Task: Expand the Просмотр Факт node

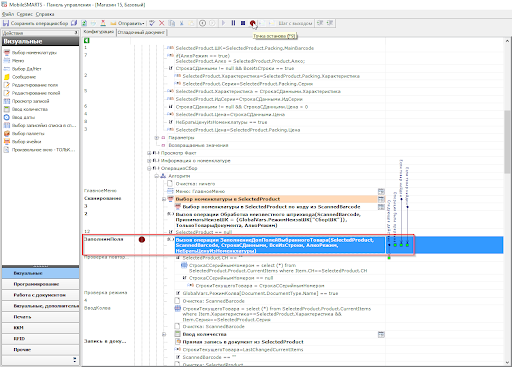Action: 149,153
